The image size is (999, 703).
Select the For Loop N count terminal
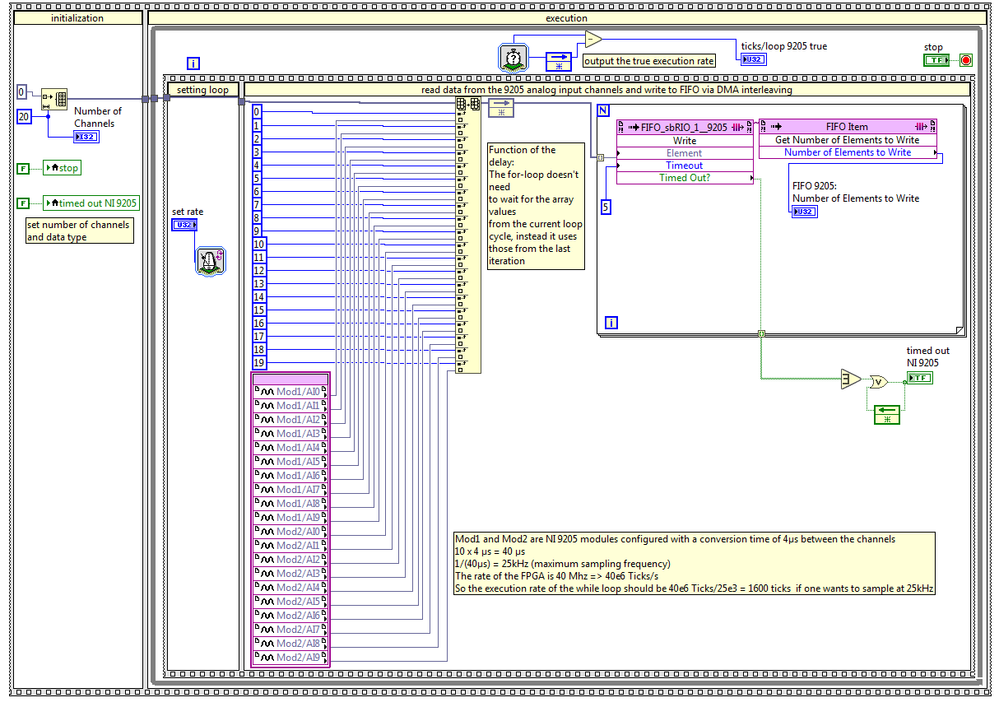[x=603, y=111]
